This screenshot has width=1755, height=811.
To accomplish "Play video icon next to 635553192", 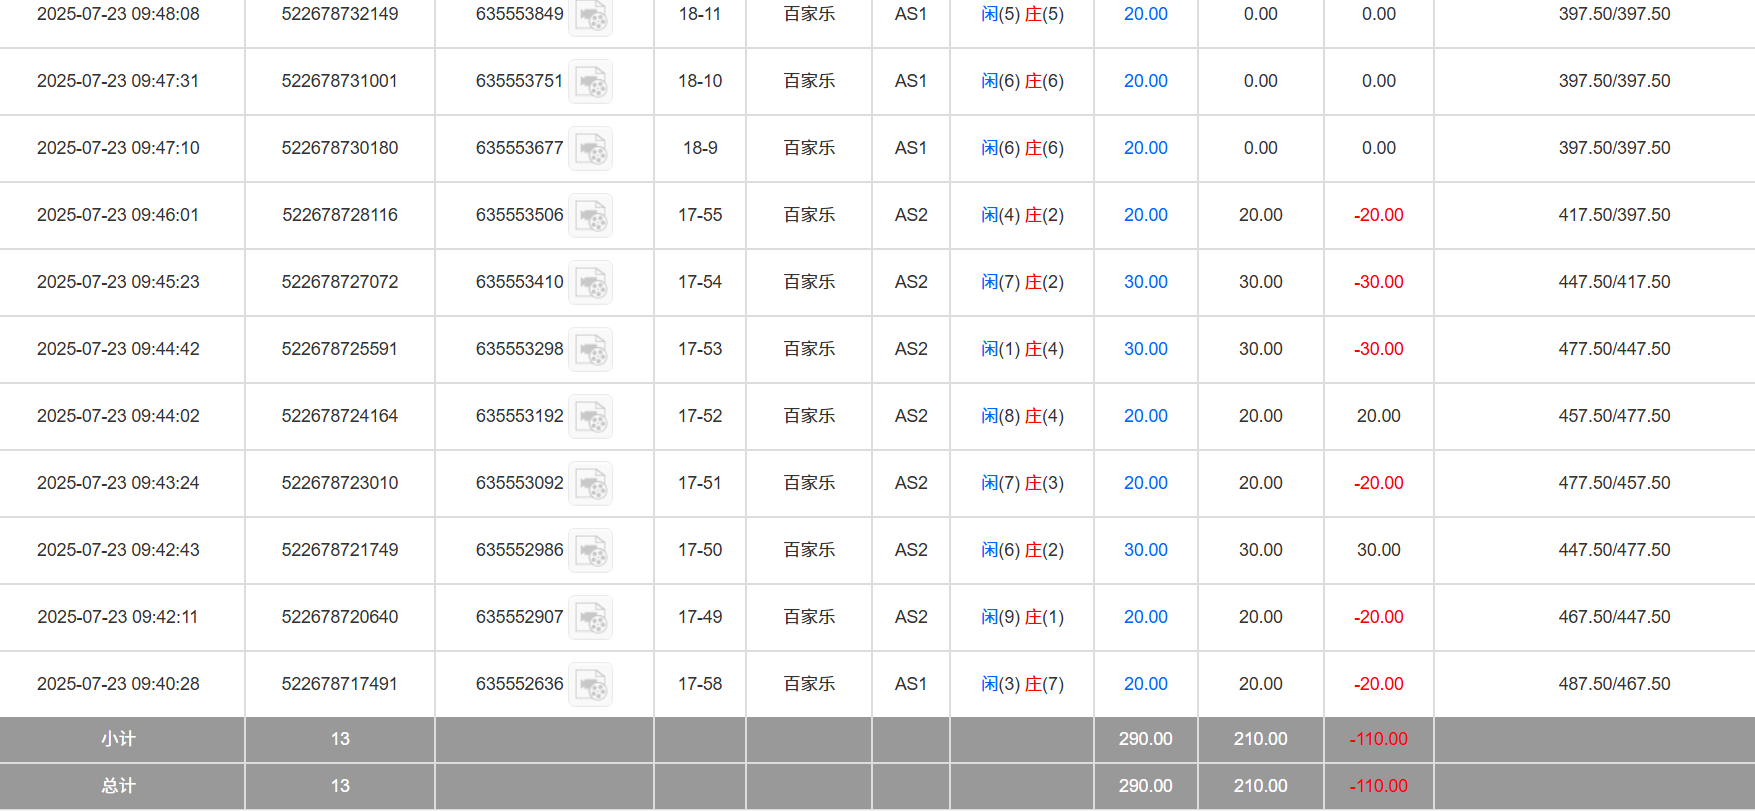I will coord(591,417).
